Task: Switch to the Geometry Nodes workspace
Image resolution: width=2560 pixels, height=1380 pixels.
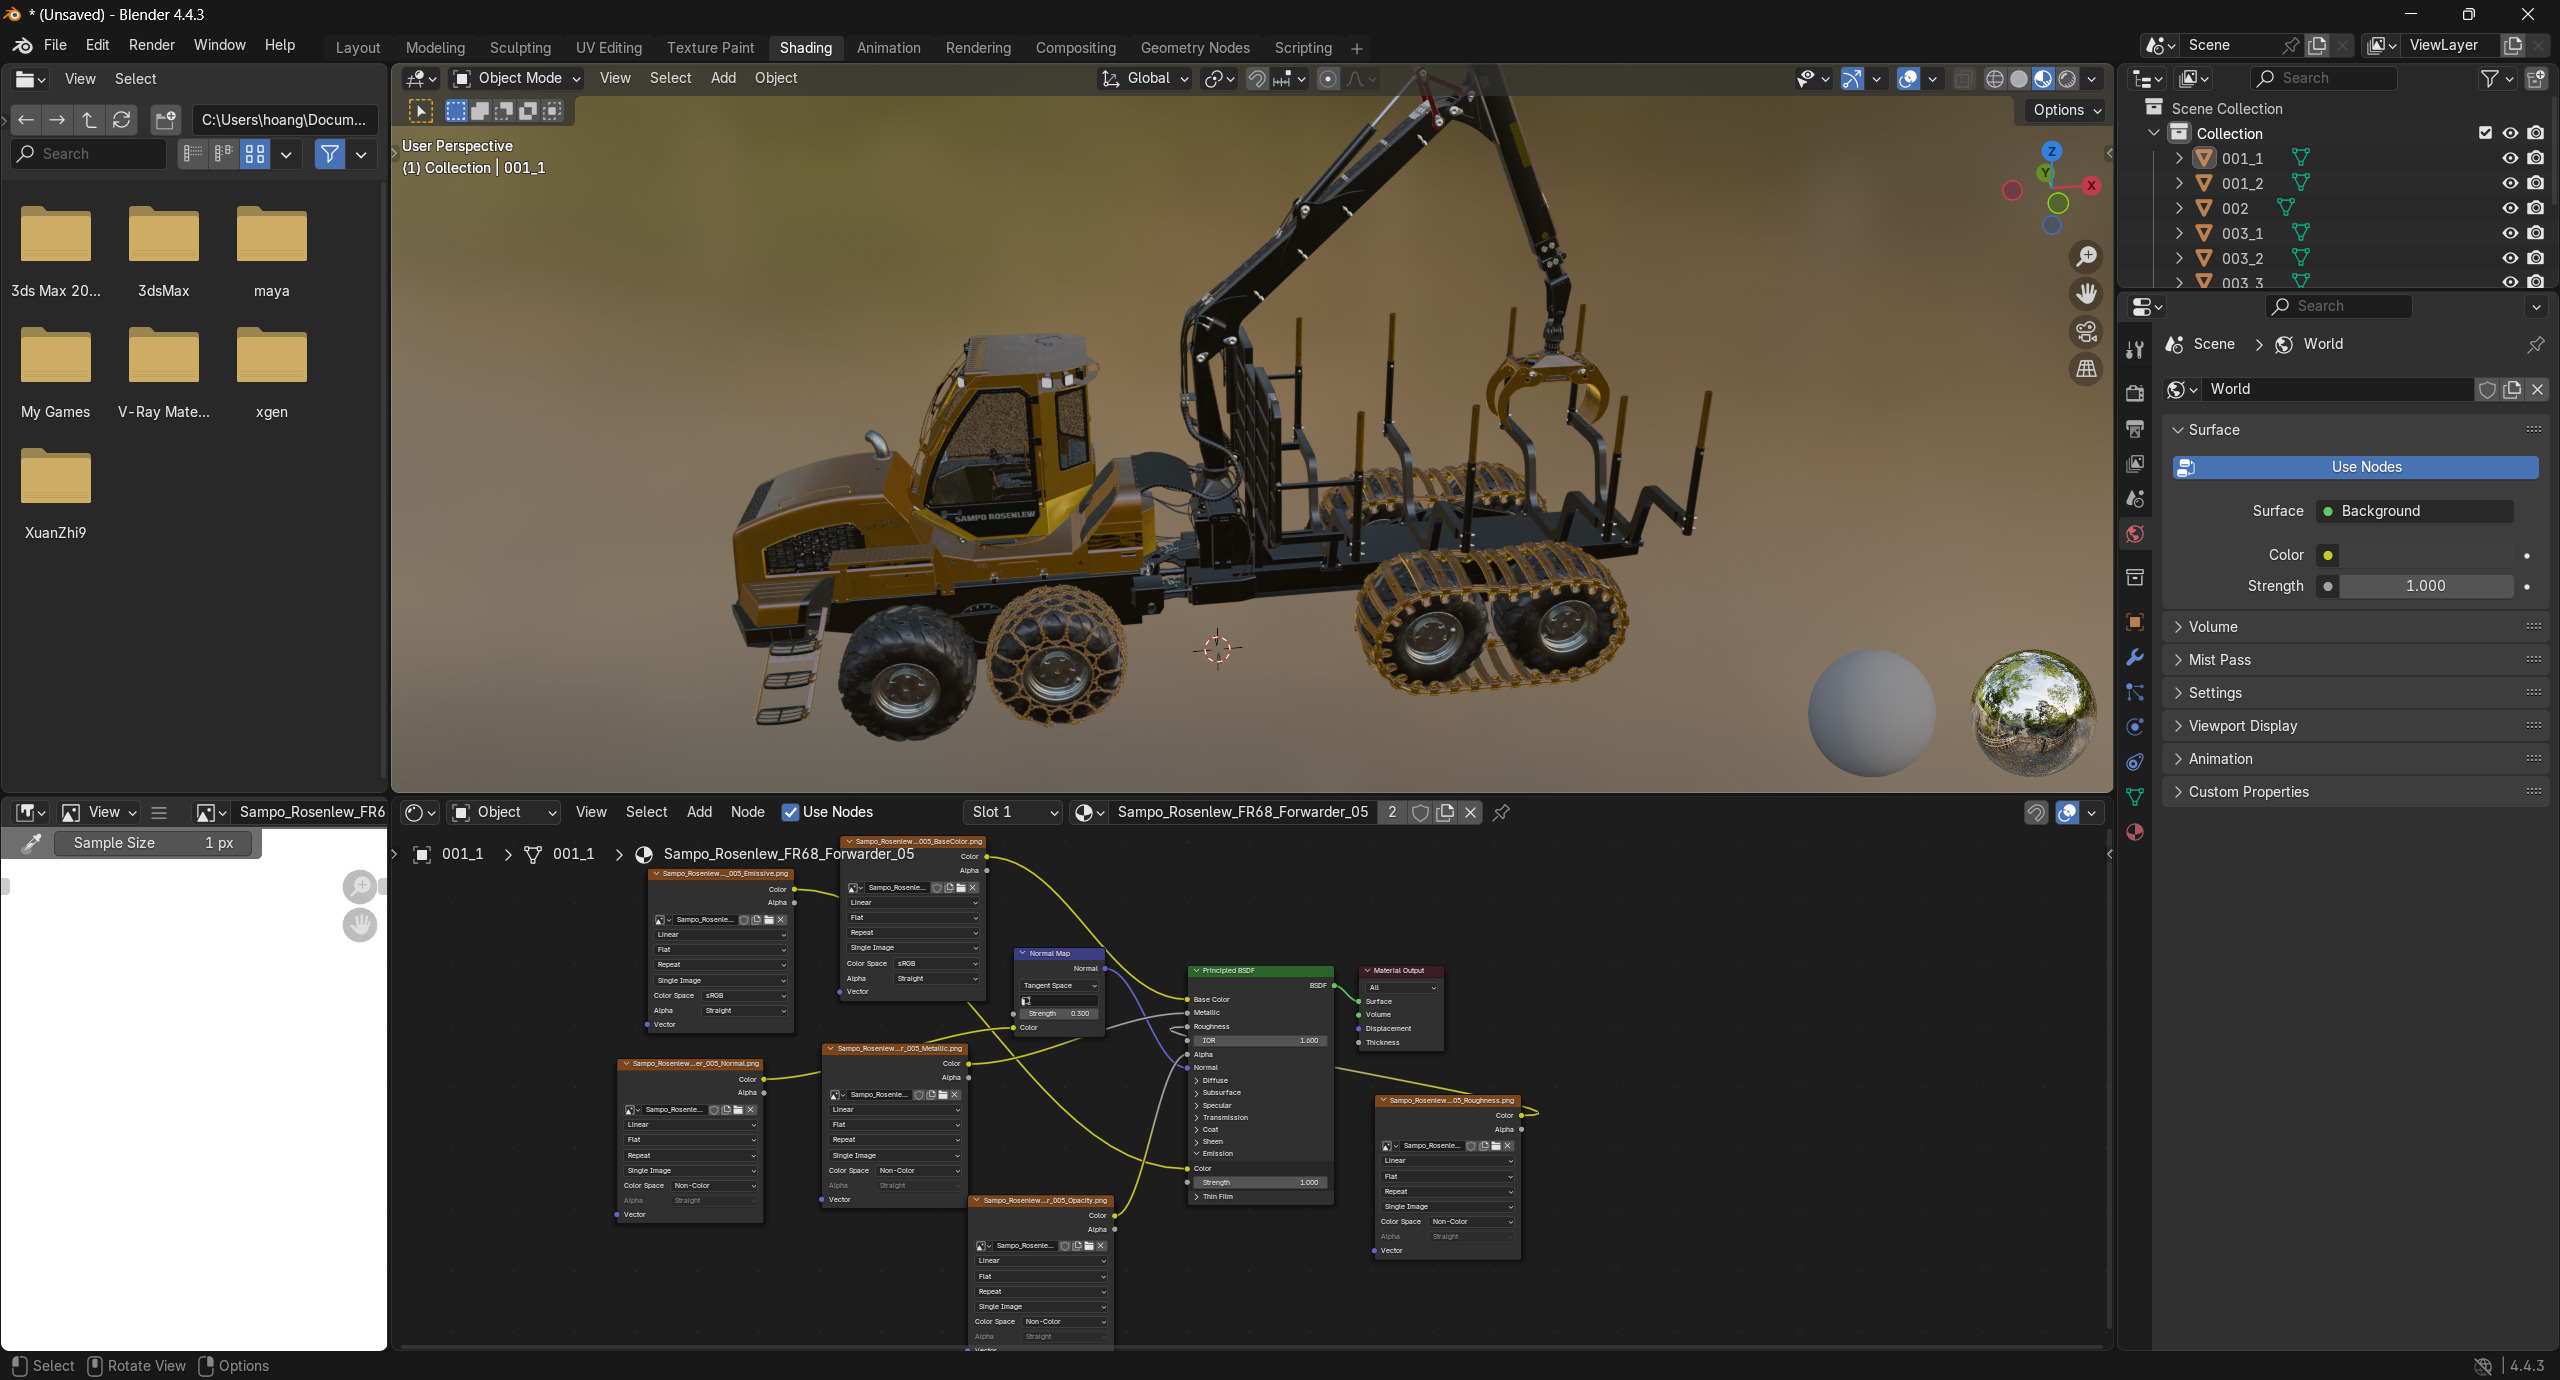Action: click(1195, 48)
